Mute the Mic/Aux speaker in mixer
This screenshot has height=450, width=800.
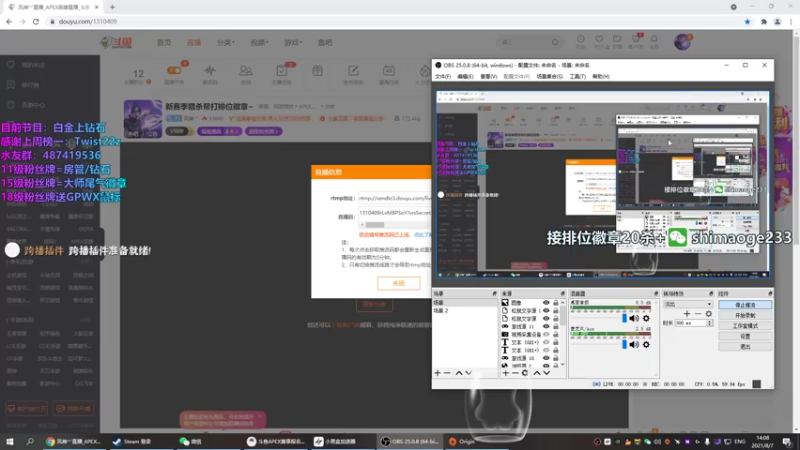click(634, 345)
